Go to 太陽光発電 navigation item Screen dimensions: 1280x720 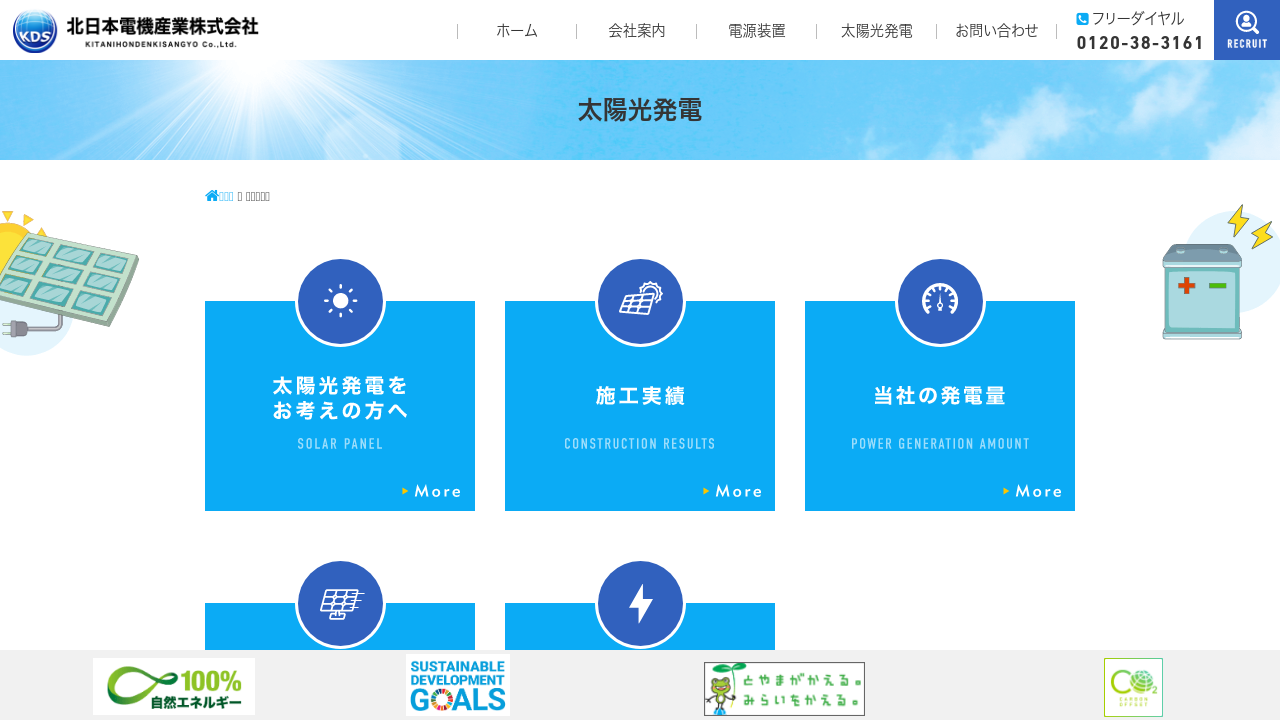coord(877,31)
